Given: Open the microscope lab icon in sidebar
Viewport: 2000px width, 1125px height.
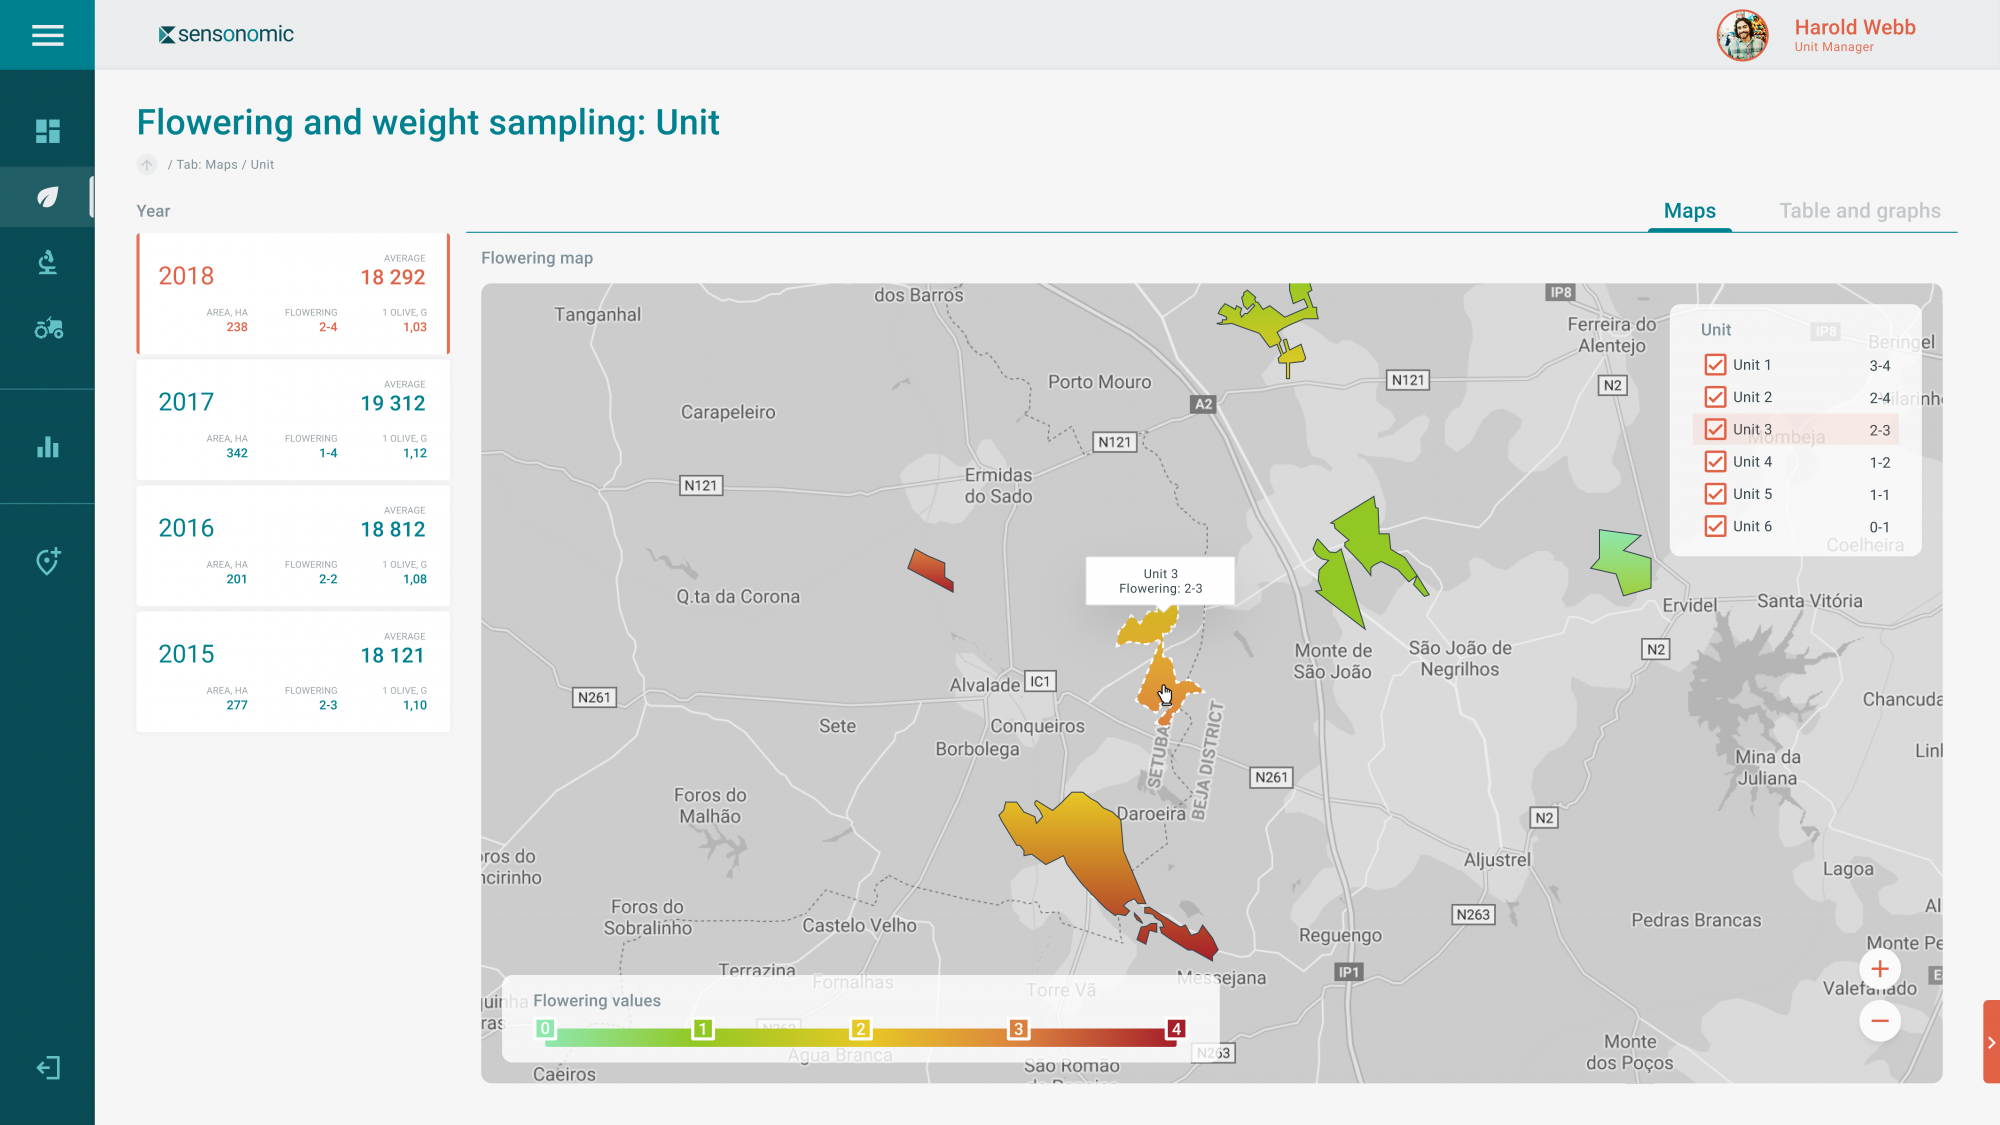Looking at the screenshot, I should click(47, 263).
